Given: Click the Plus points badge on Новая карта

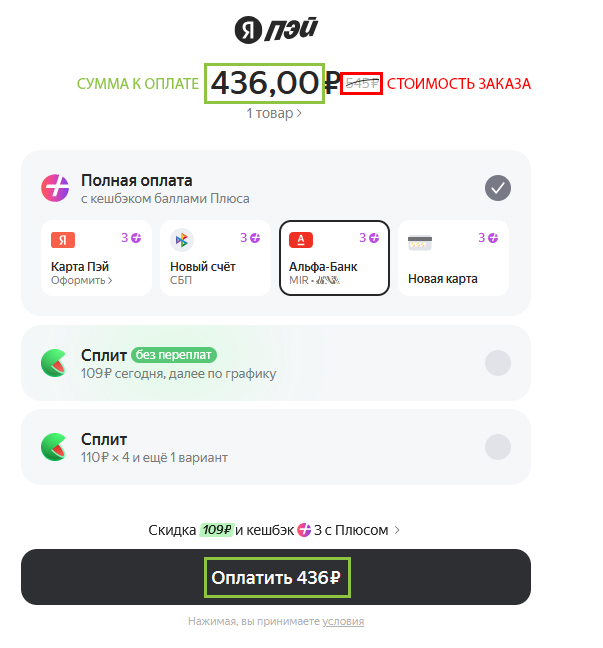Looking at the screenshot, I should (x=488, y=238).
